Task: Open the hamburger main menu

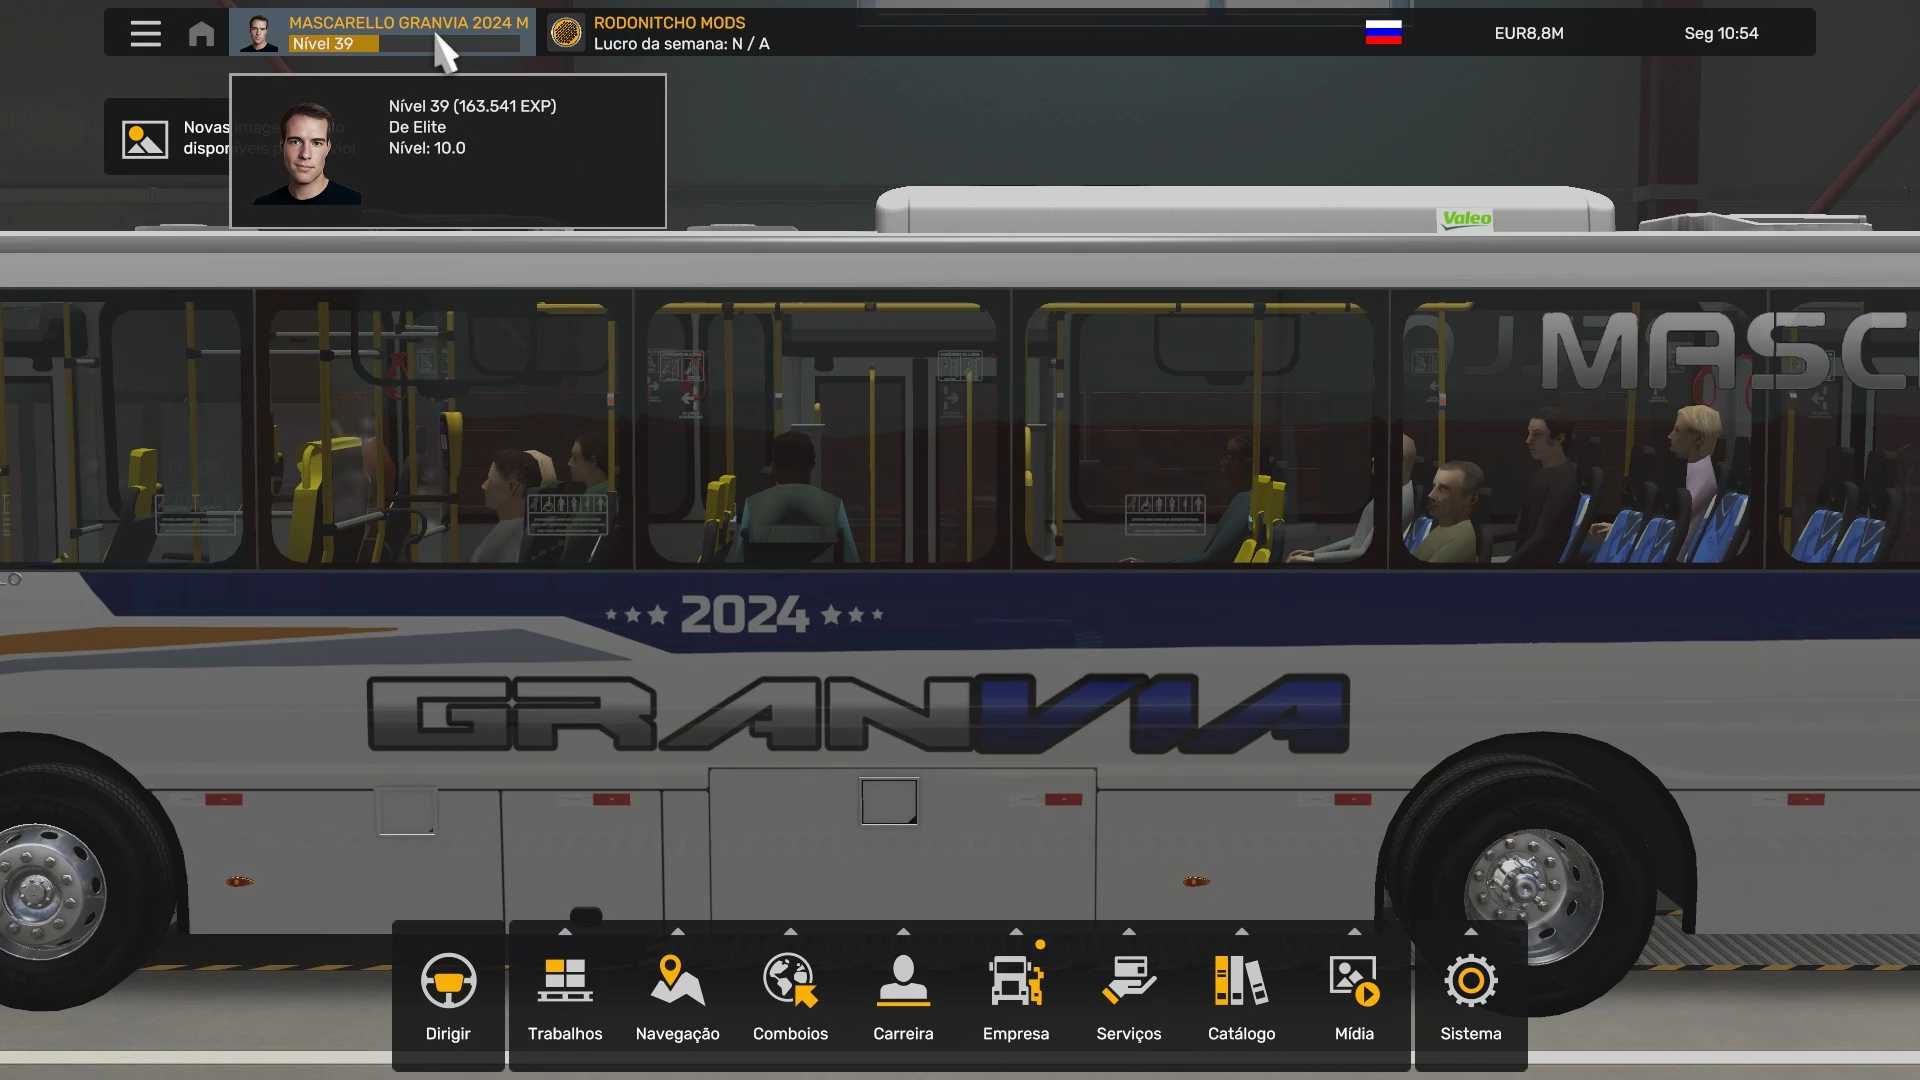Action: point(145,33)
